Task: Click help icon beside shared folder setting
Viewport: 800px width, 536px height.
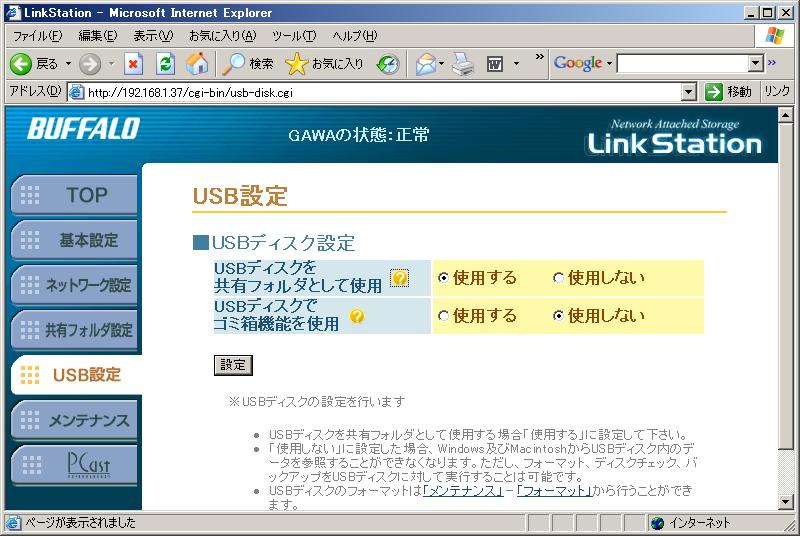Action: 399,279
